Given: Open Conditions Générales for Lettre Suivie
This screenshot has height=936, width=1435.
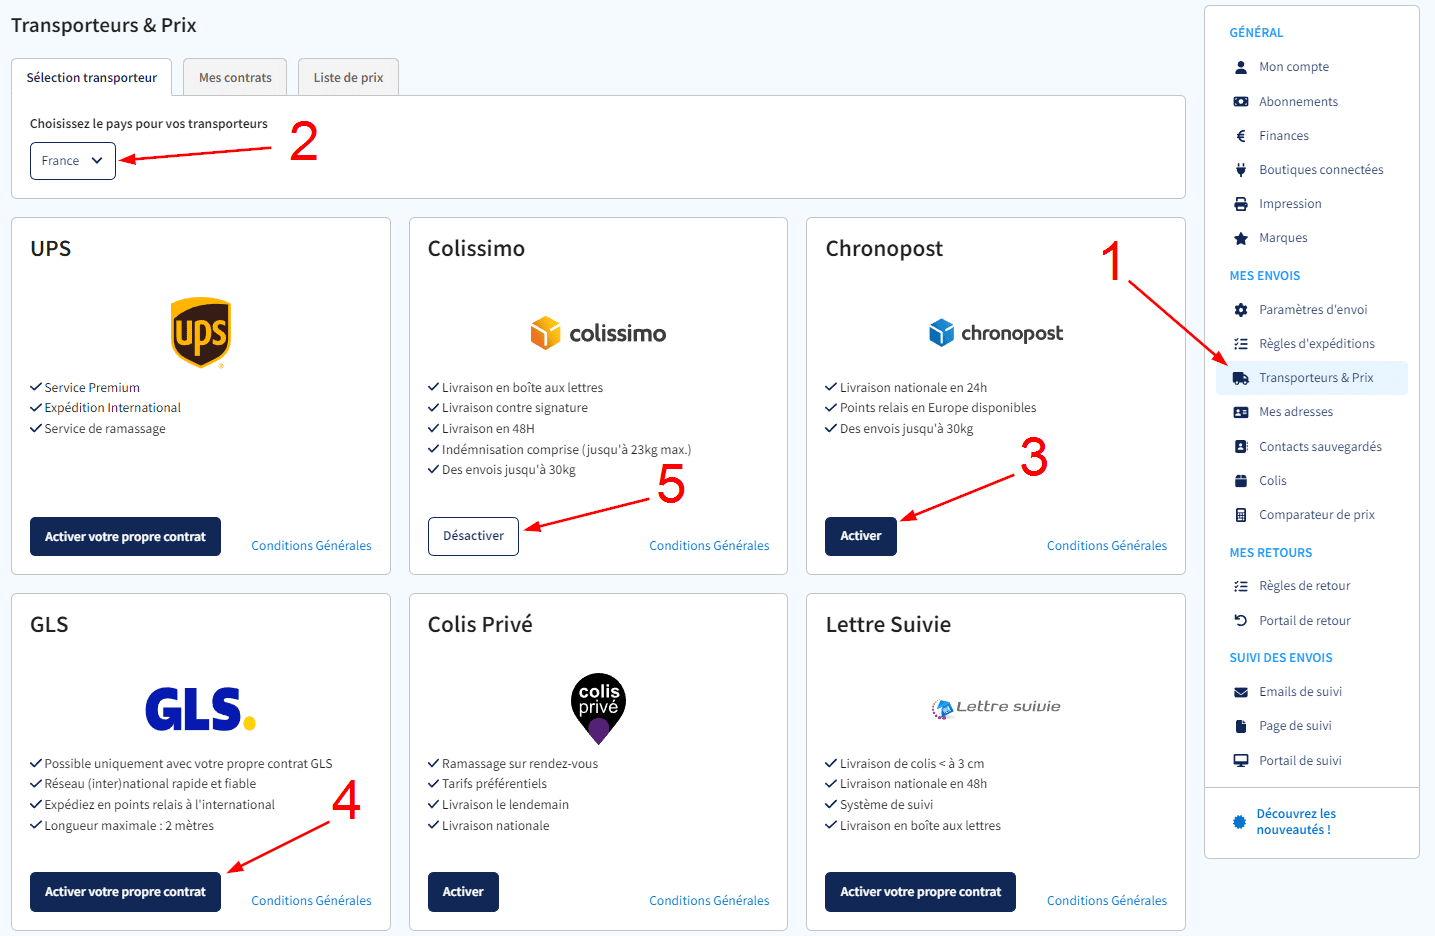Looking at the screenshot, I should [1106, 901].
